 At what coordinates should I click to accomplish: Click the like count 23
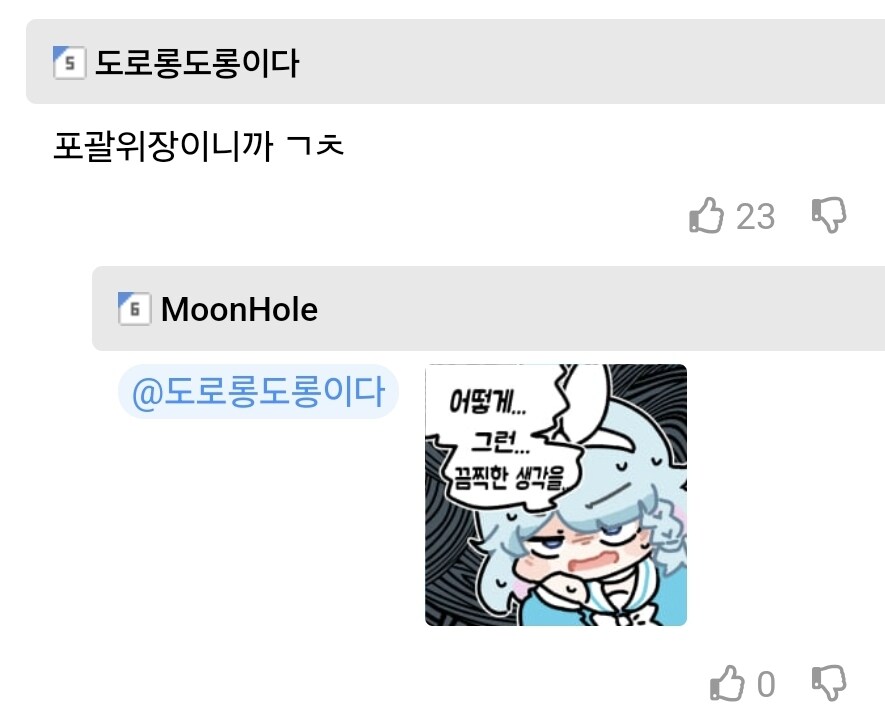(755, 216)
